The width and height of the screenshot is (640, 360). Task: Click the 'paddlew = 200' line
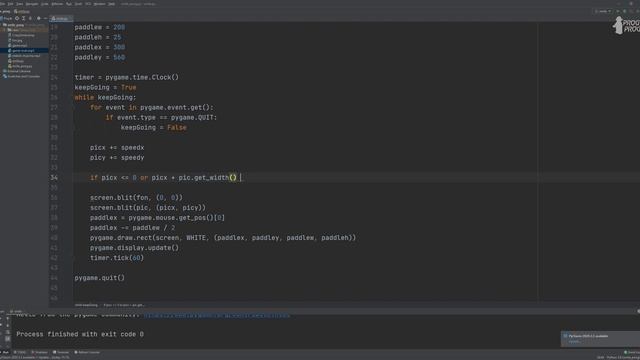click(100, 27)
